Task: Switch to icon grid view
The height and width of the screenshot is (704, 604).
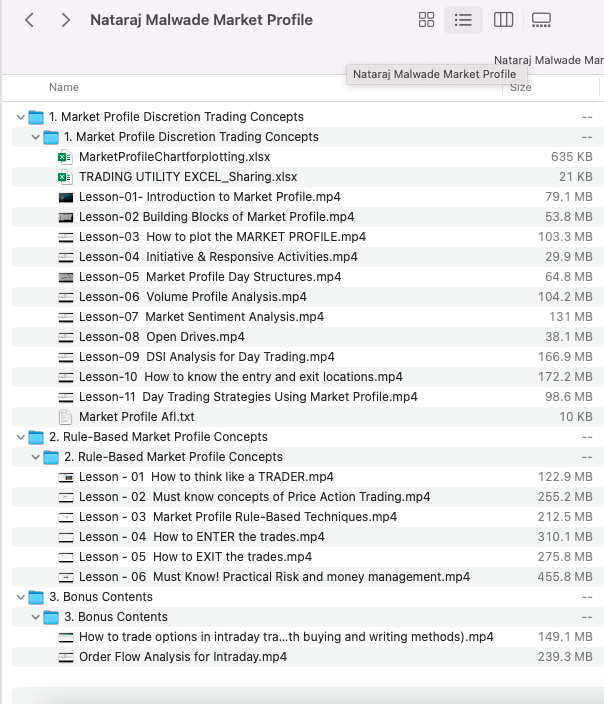Action: click(426, 20)
